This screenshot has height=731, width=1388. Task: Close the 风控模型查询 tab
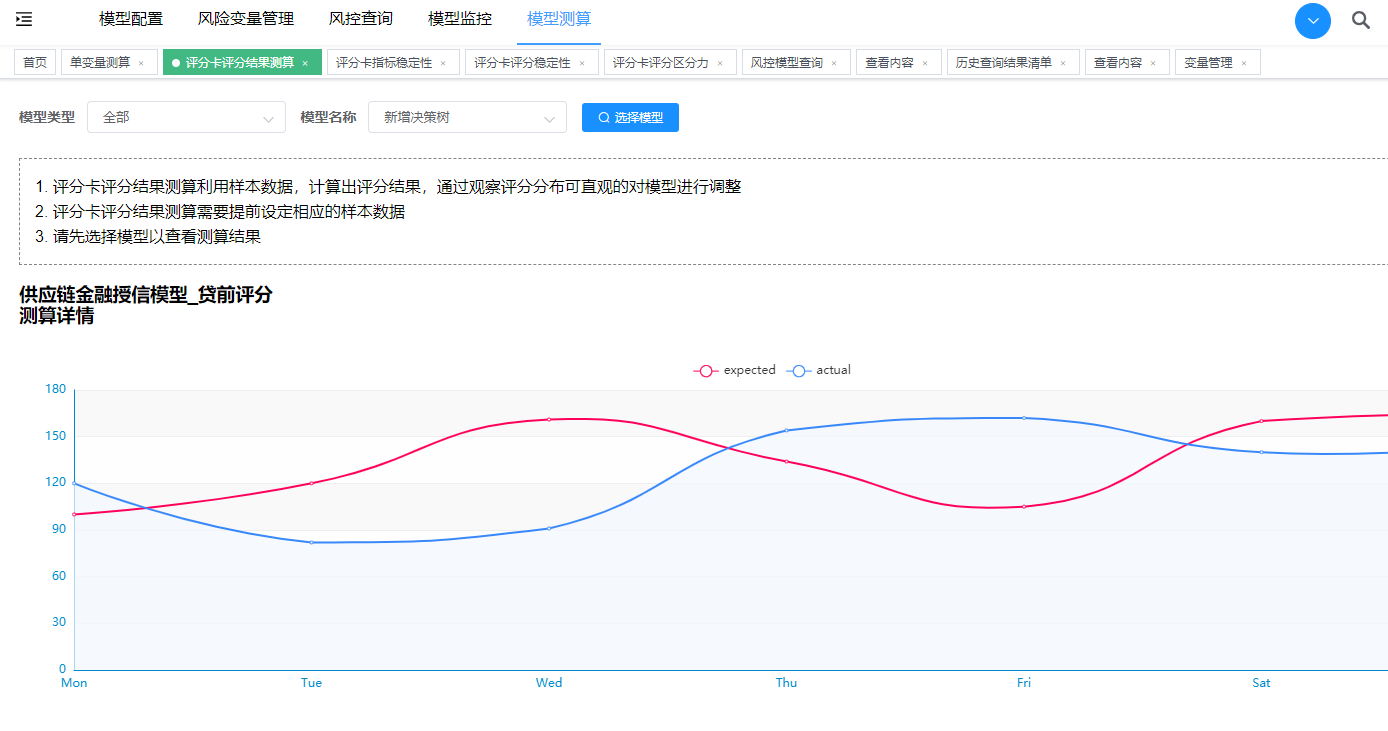[834, 63]
